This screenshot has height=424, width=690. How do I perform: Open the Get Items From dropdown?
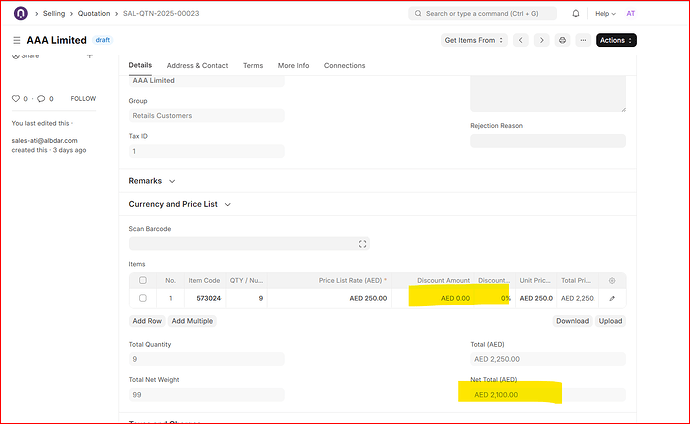[x=474, y=40]
